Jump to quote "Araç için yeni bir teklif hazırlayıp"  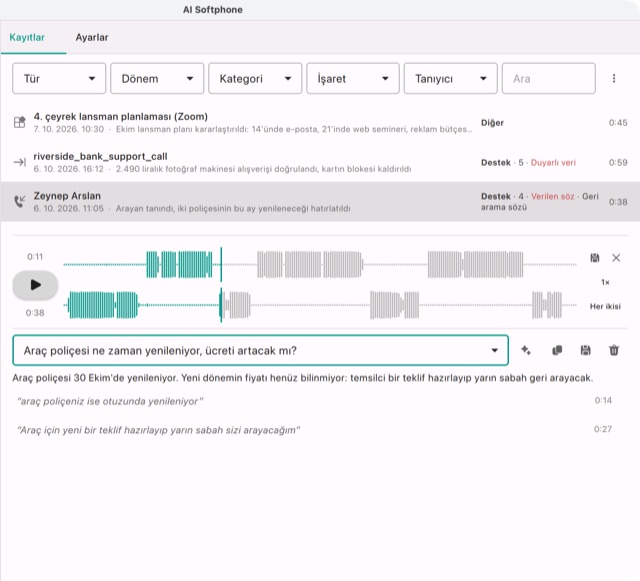[158, 430]
